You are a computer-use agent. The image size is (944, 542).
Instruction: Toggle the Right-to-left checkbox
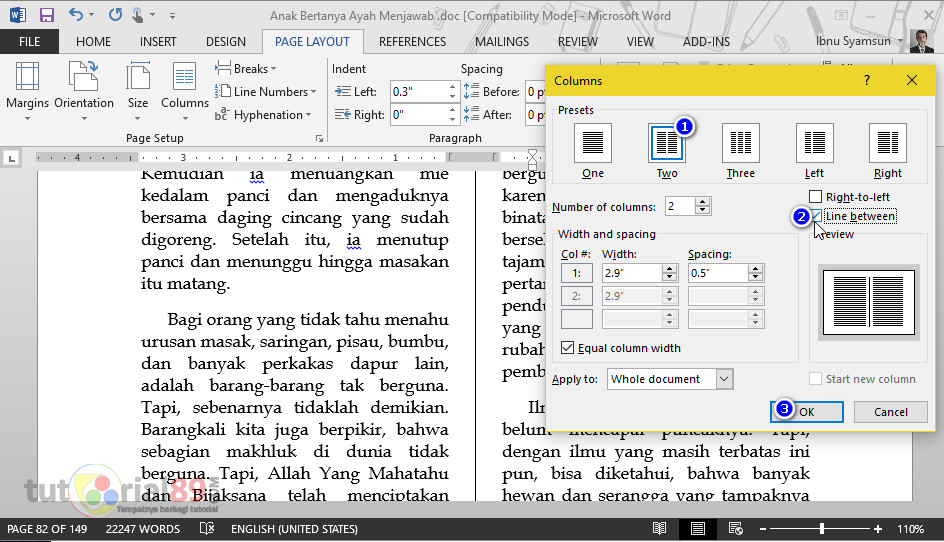click(x=815, y=197)
